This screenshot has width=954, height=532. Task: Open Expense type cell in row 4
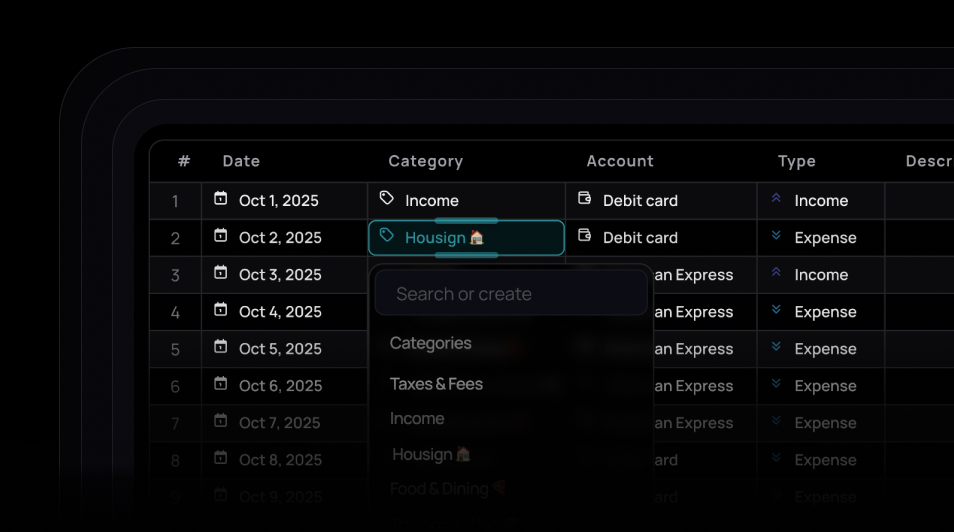coord(820,312)
